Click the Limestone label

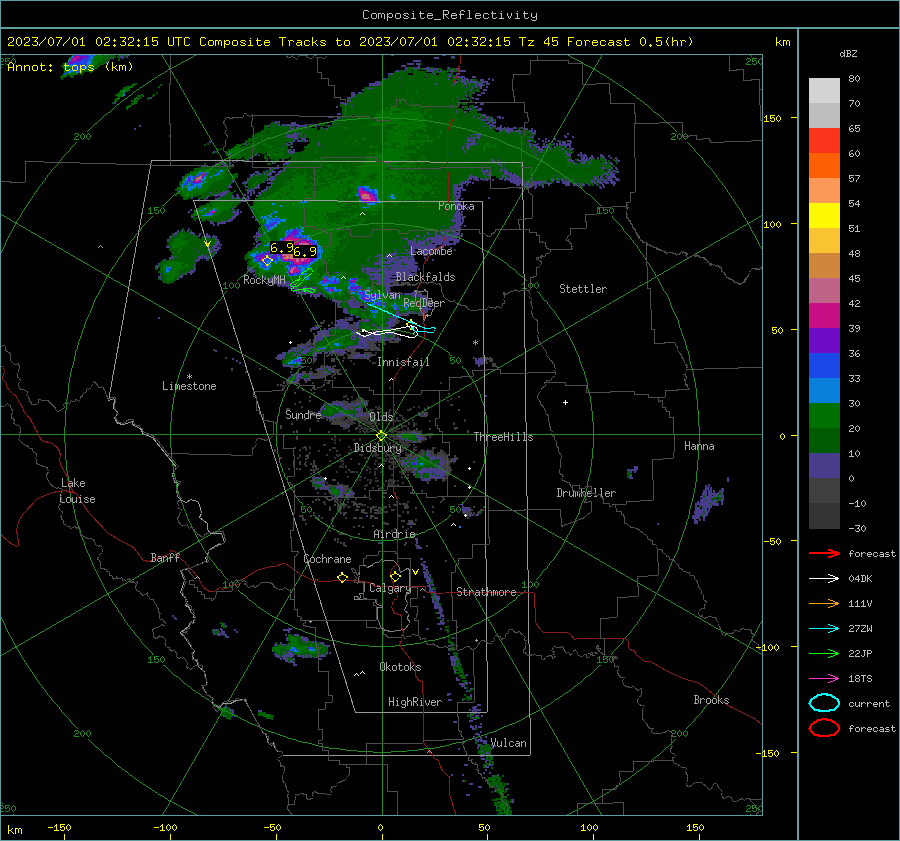[189, 386]
